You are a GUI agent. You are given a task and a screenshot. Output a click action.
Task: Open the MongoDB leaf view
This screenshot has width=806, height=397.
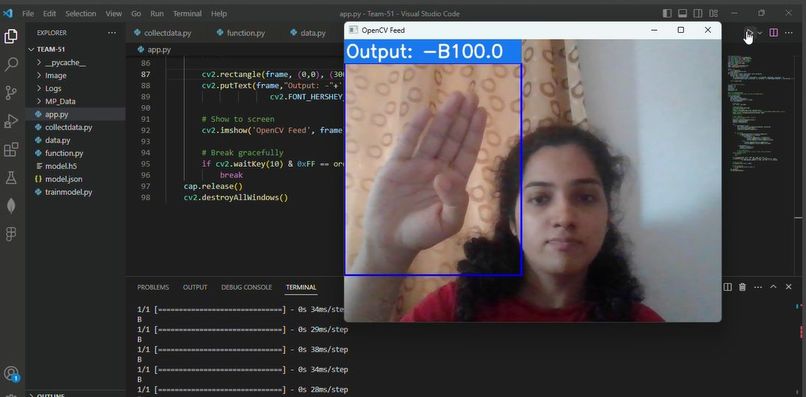coord(11,206)
